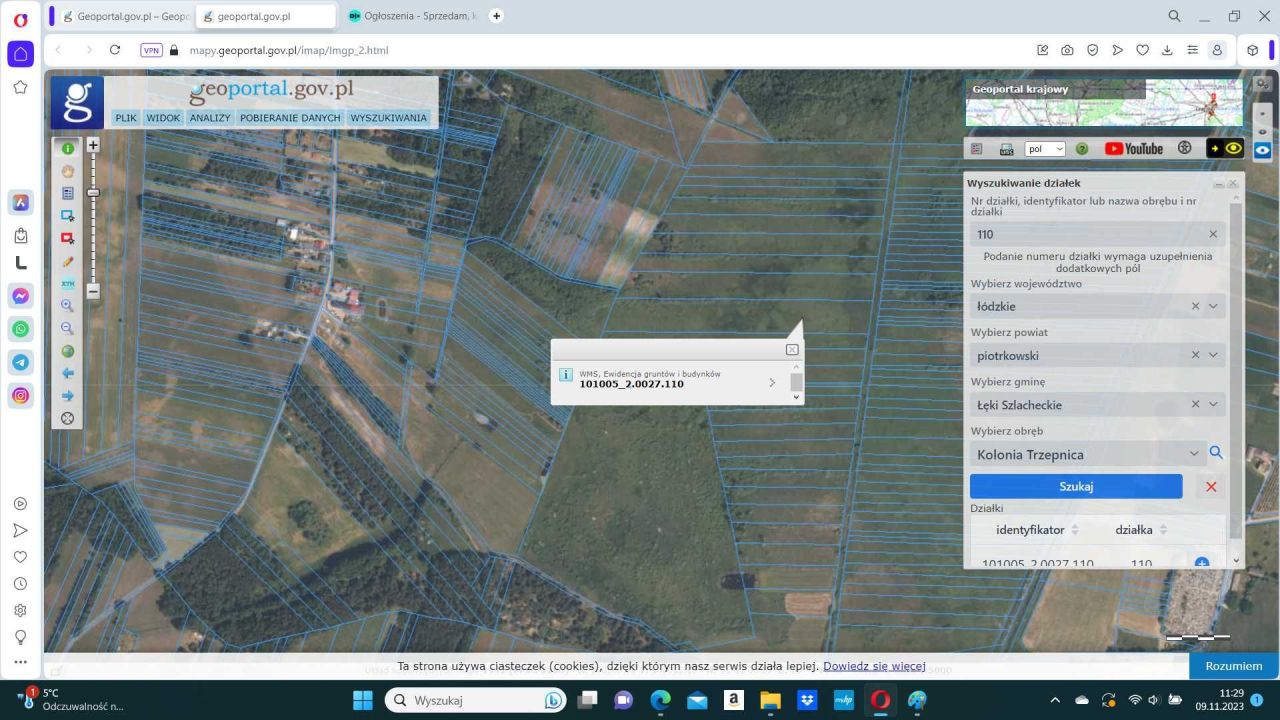Select the green info identify tool
This screenshot has height=720, width=1280.
[x=68, y=148]
